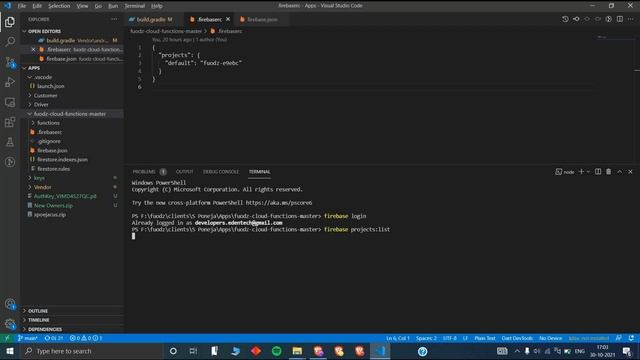Screen dimensions: 640x360
Task: Click the taskbar search box
Action: tap(92, 351)
